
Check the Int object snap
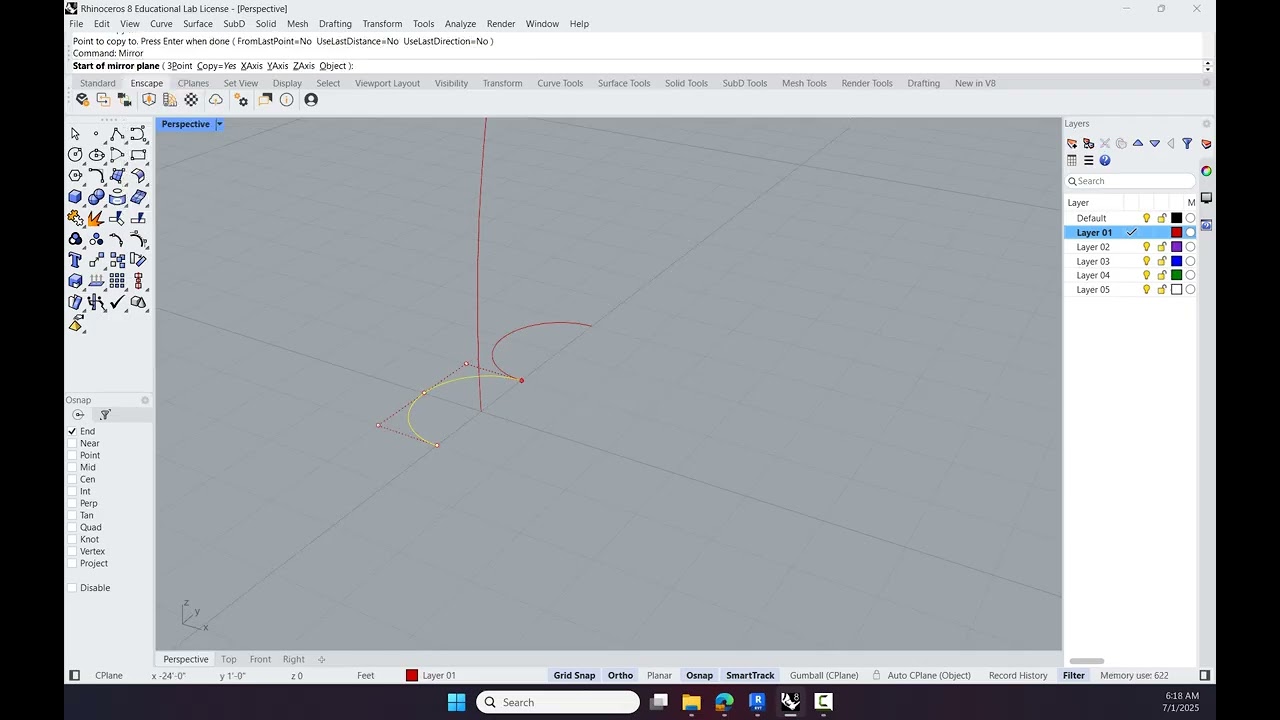pyautogui.click(x=72, y=491)
